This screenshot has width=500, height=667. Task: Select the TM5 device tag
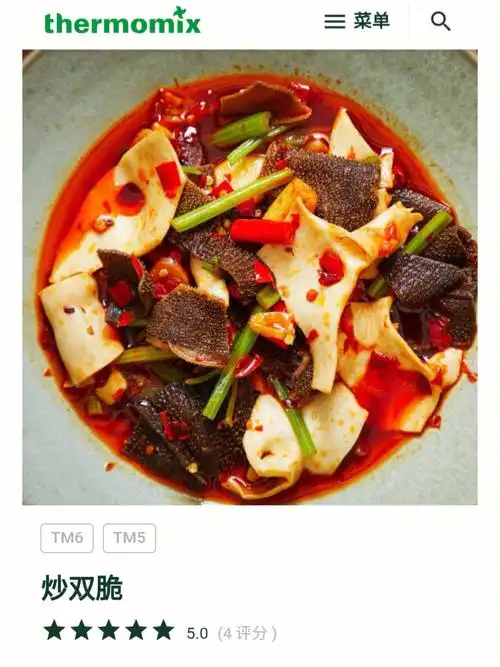coord(129,538)
